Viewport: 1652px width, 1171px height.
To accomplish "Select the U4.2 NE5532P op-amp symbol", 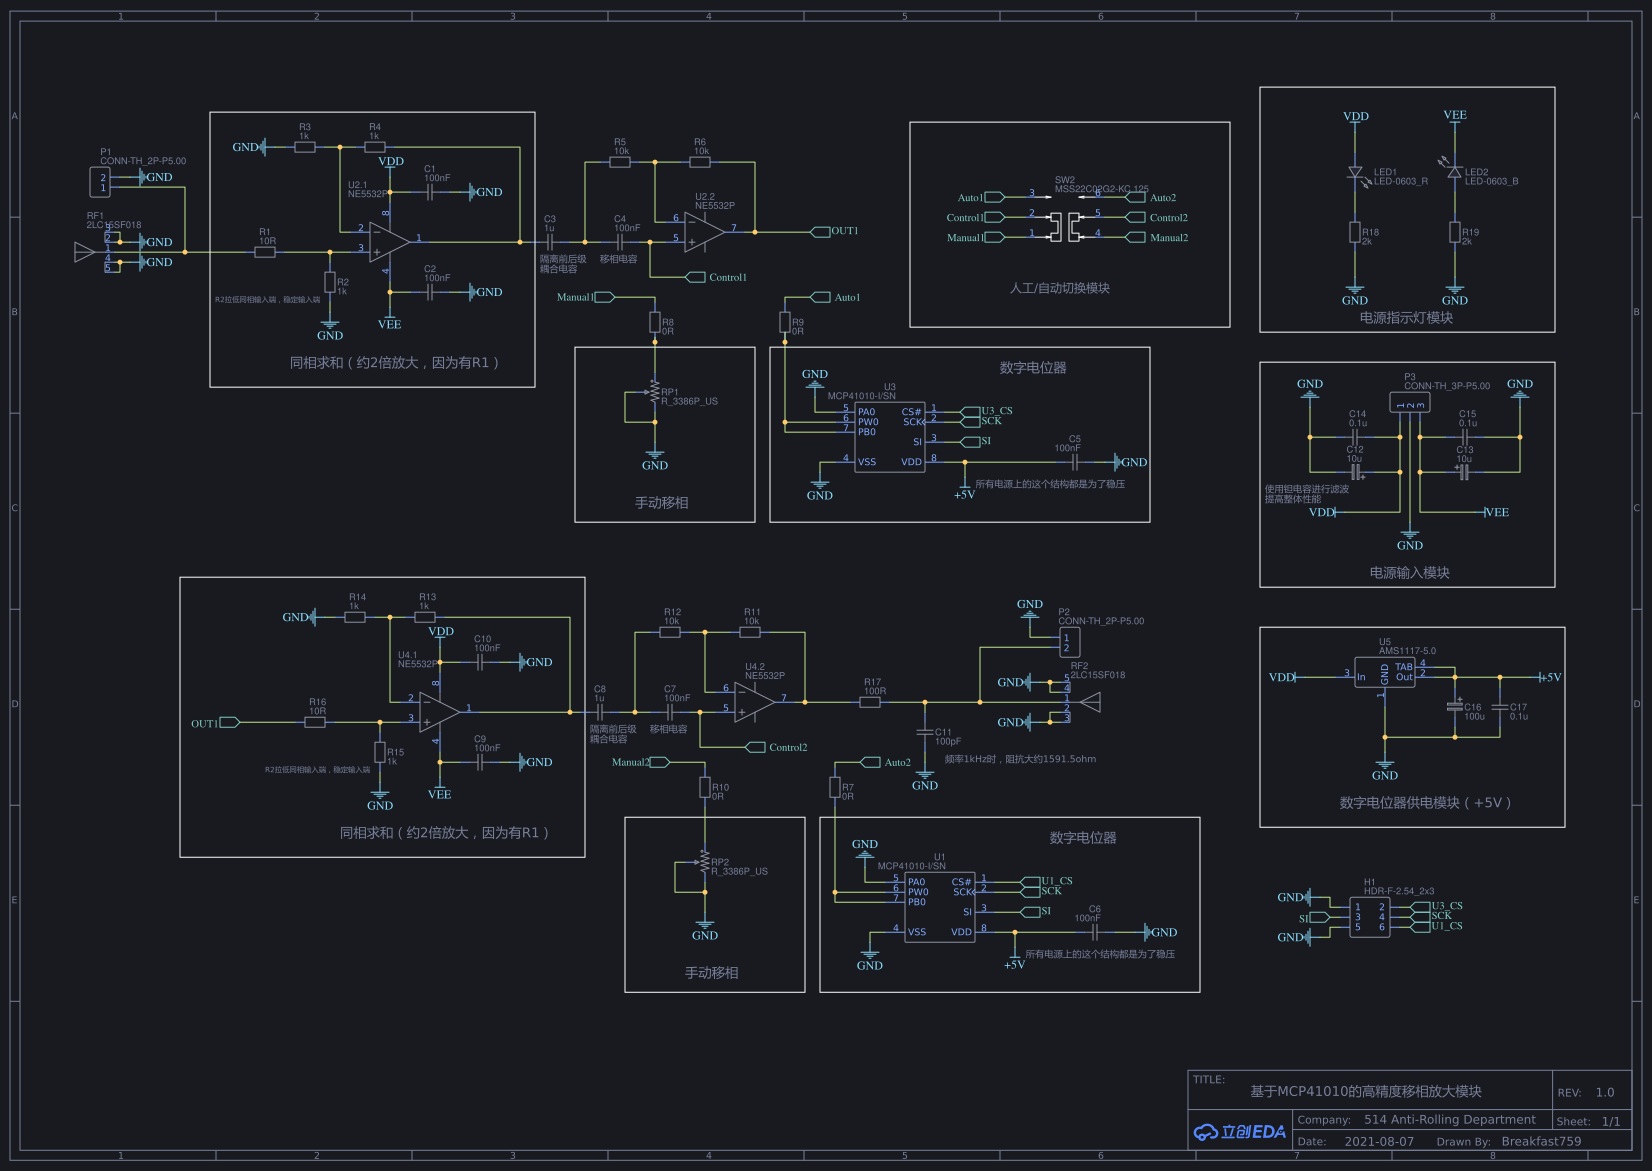I will (753, 702).
